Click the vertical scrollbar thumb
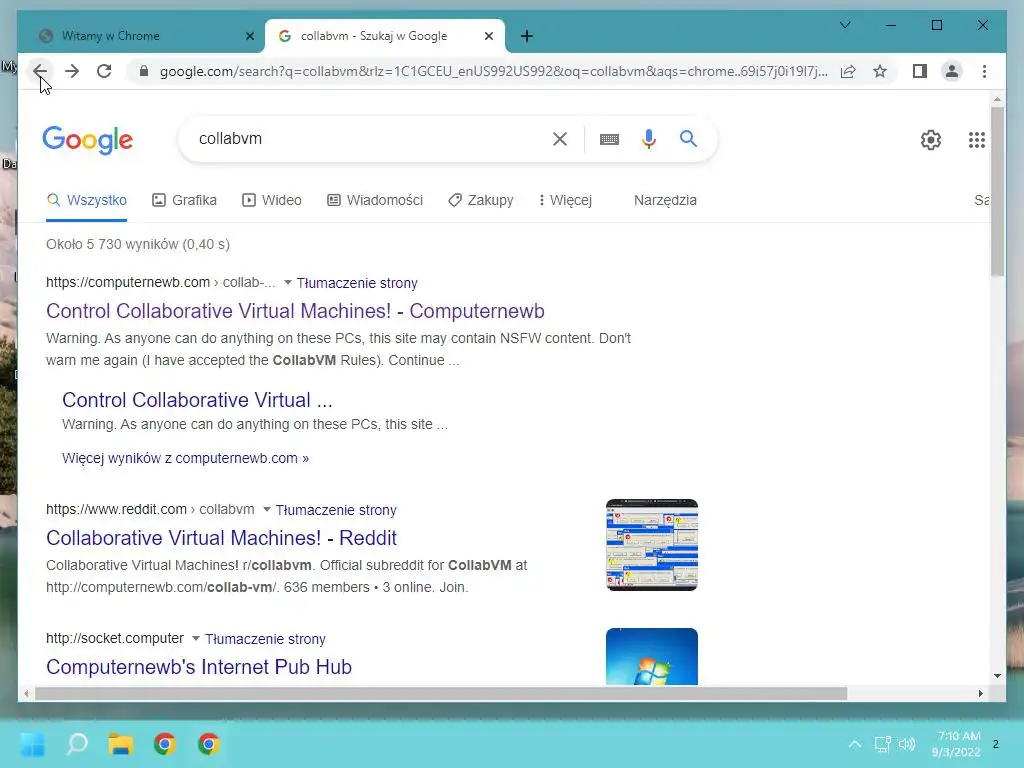Image resolution: width=1024 pixels, height=768 pixels. [x=997, y=192]
